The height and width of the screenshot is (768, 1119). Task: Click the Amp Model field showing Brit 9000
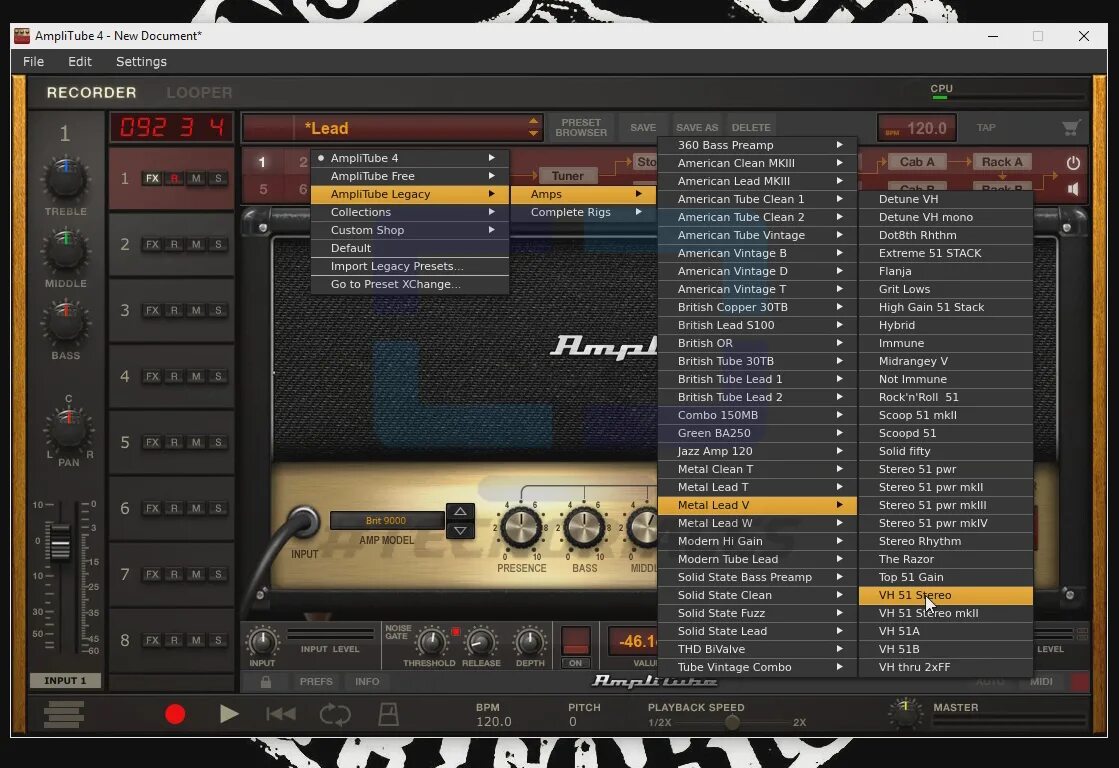coord(386,520)
